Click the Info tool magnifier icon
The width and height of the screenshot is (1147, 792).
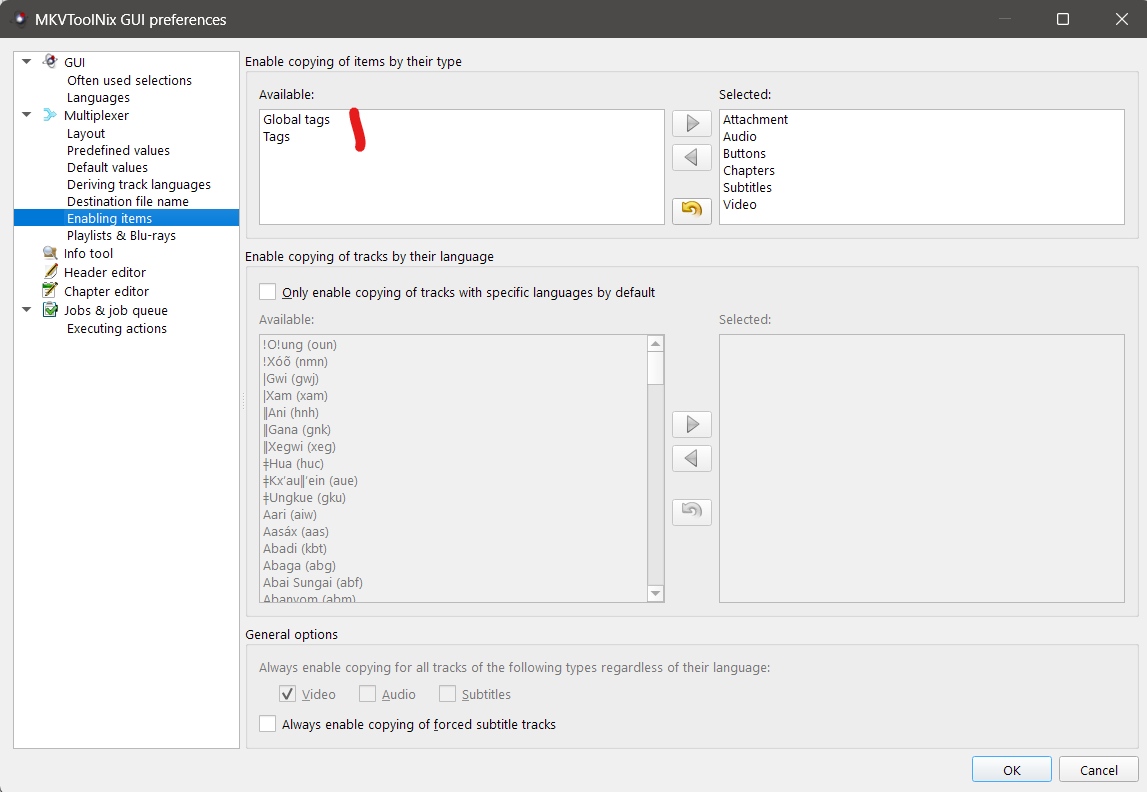tap(50, 253)
